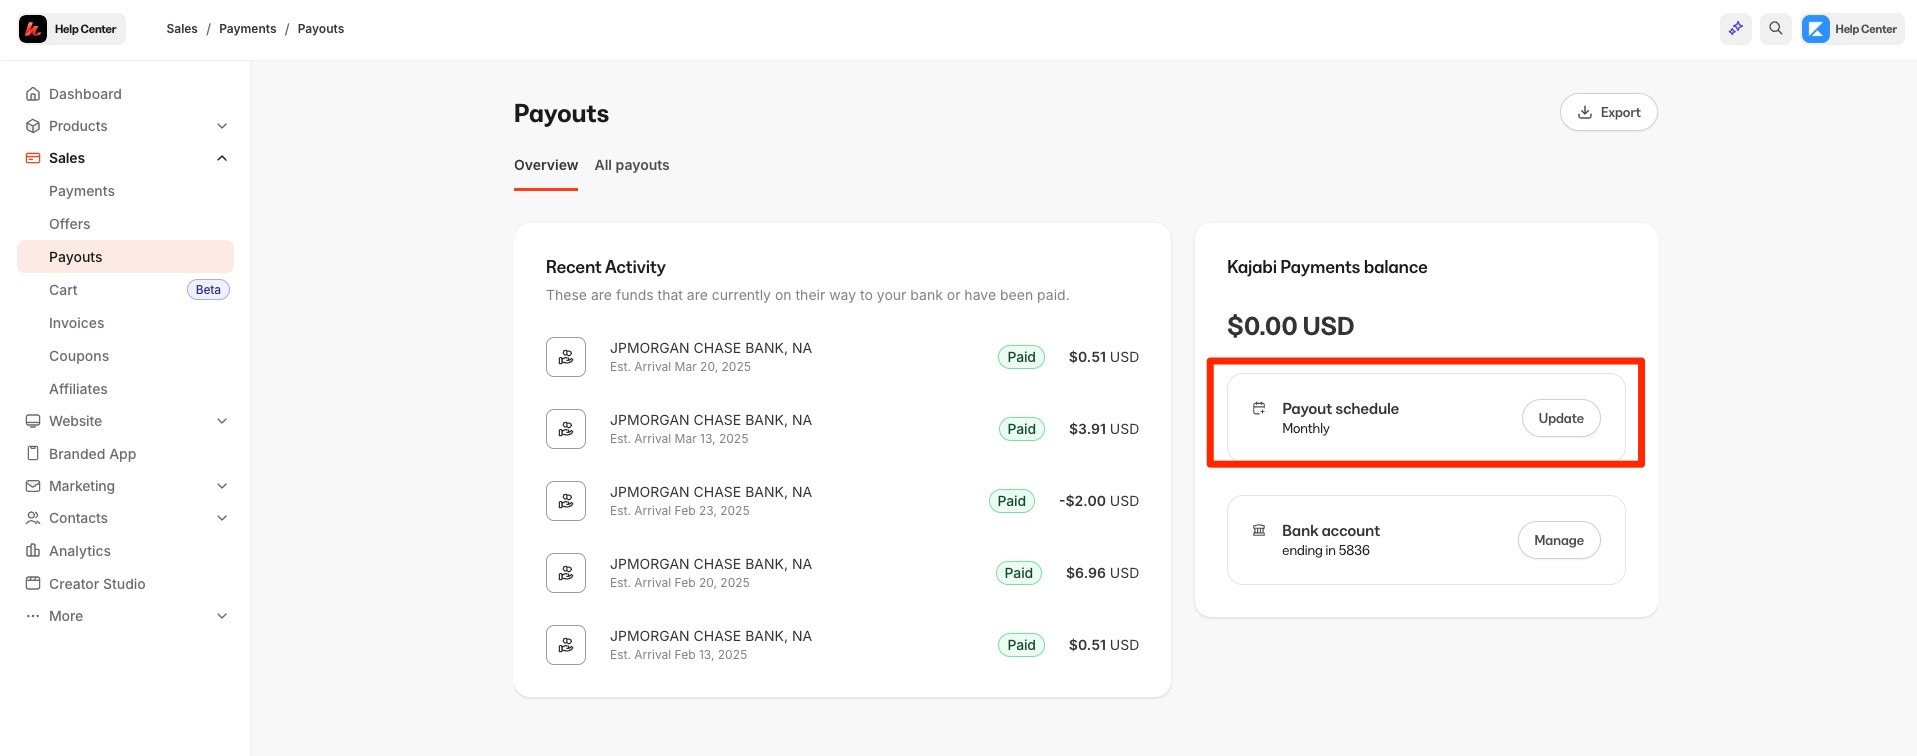
Task: Collapse the Sales menu chevron
Action: coord(222,158)
